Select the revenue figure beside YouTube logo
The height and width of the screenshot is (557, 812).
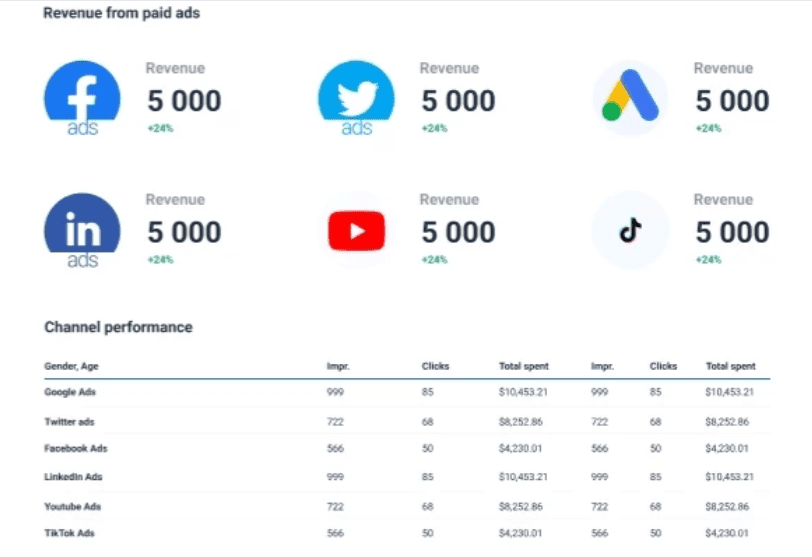[x=458, y=232]
